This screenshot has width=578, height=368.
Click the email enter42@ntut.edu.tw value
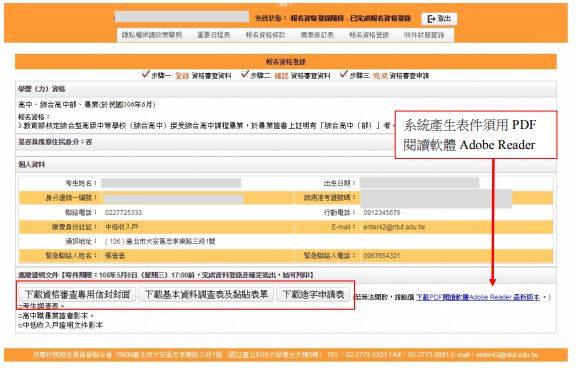pyautogui.click(x=394, y=227)
